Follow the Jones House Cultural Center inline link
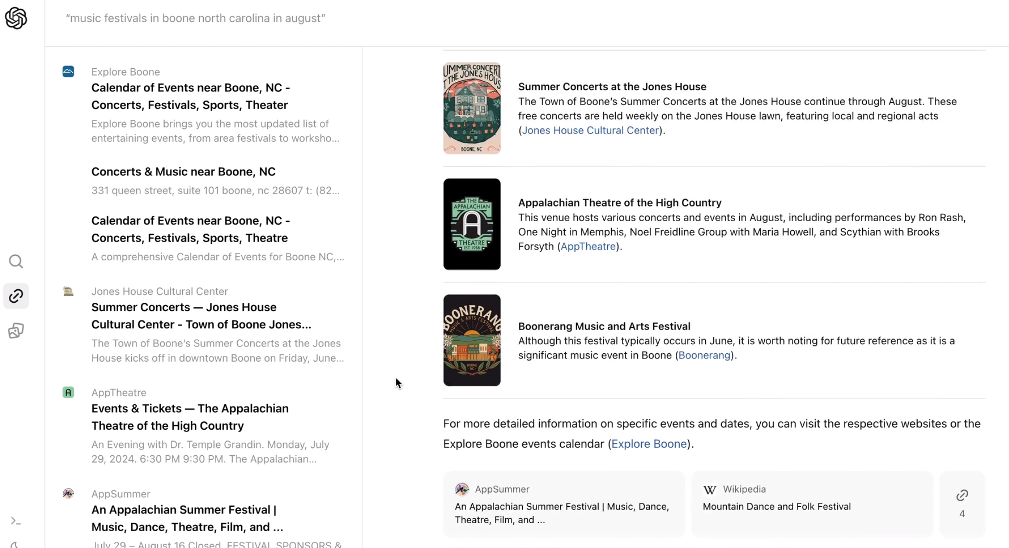The height and width of the screenshot is (548, 1009). coord(590,131)
